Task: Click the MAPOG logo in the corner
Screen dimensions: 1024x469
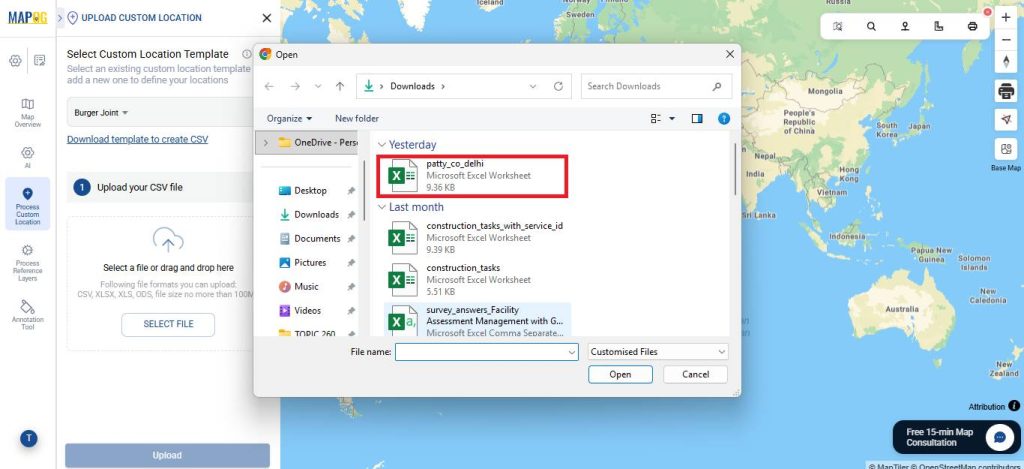Action: (27, 18)
